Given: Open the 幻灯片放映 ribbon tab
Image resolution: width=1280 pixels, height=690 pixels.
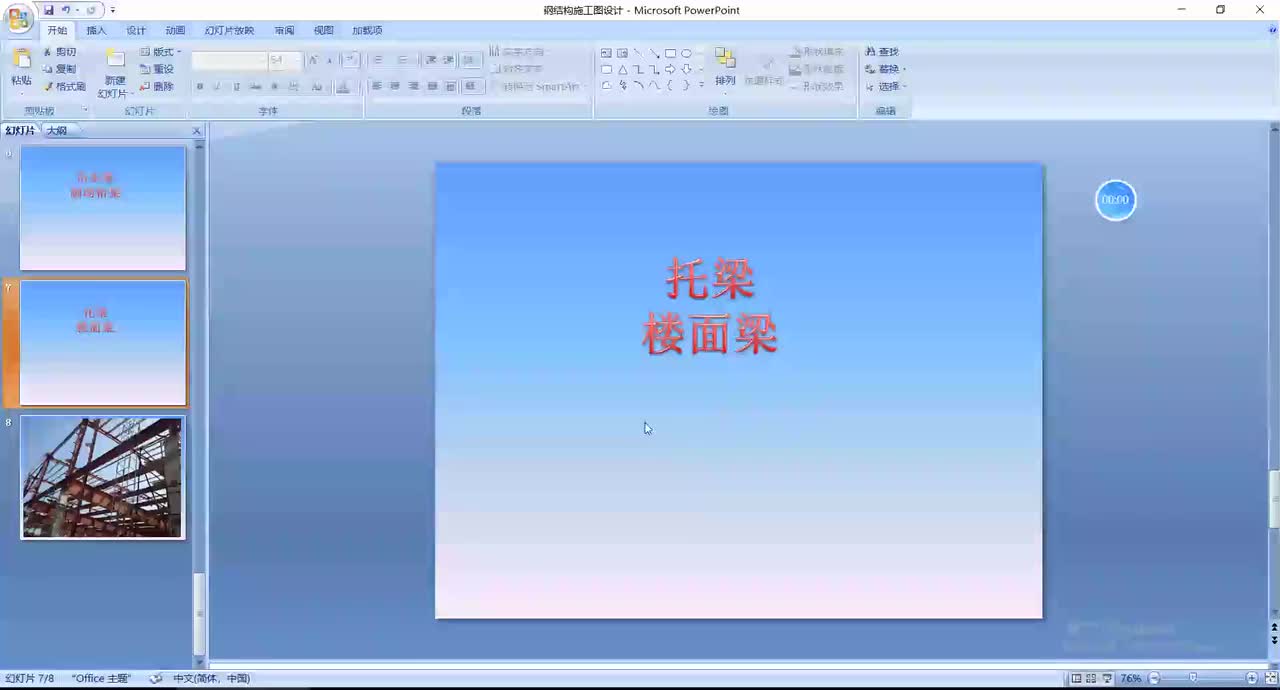Looking at the screenshot, I should click(x=229, y=30).
